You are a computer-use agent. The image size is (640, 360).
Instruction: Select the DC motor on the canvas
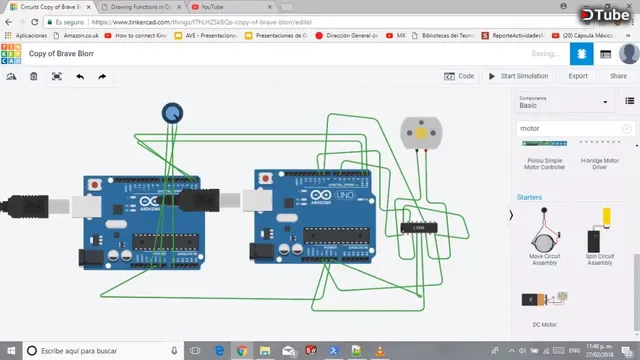[x=421, y=133]
